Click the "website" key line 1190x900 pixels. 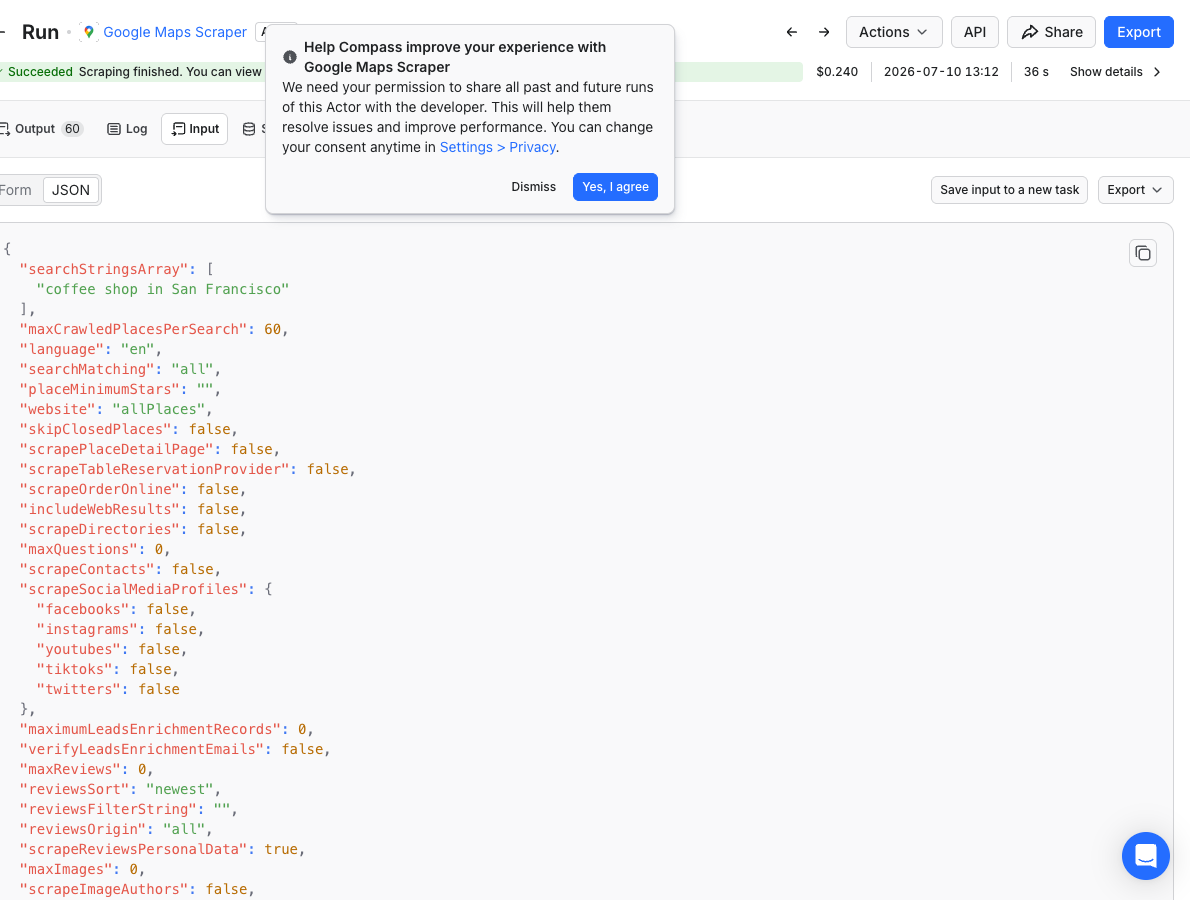click(x=117, y=409)
